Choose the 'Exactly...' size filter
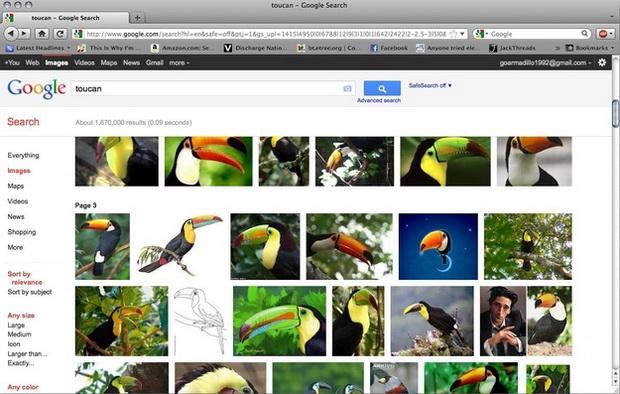Image resolution: width=620 pixels, height=394 pixels. pyautogui.click(x=21, y=363)
